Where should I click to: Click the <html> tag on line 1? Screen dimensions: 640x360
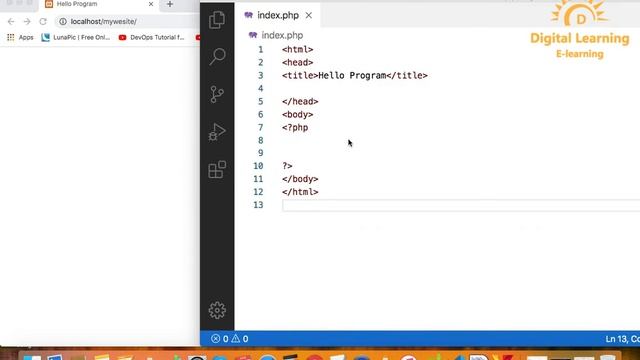[x=298, y=49]
